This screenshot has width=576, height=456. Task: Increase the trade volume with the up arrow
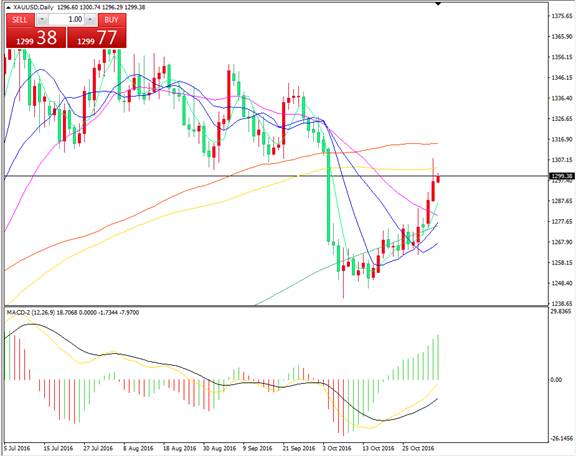(90, 19)
